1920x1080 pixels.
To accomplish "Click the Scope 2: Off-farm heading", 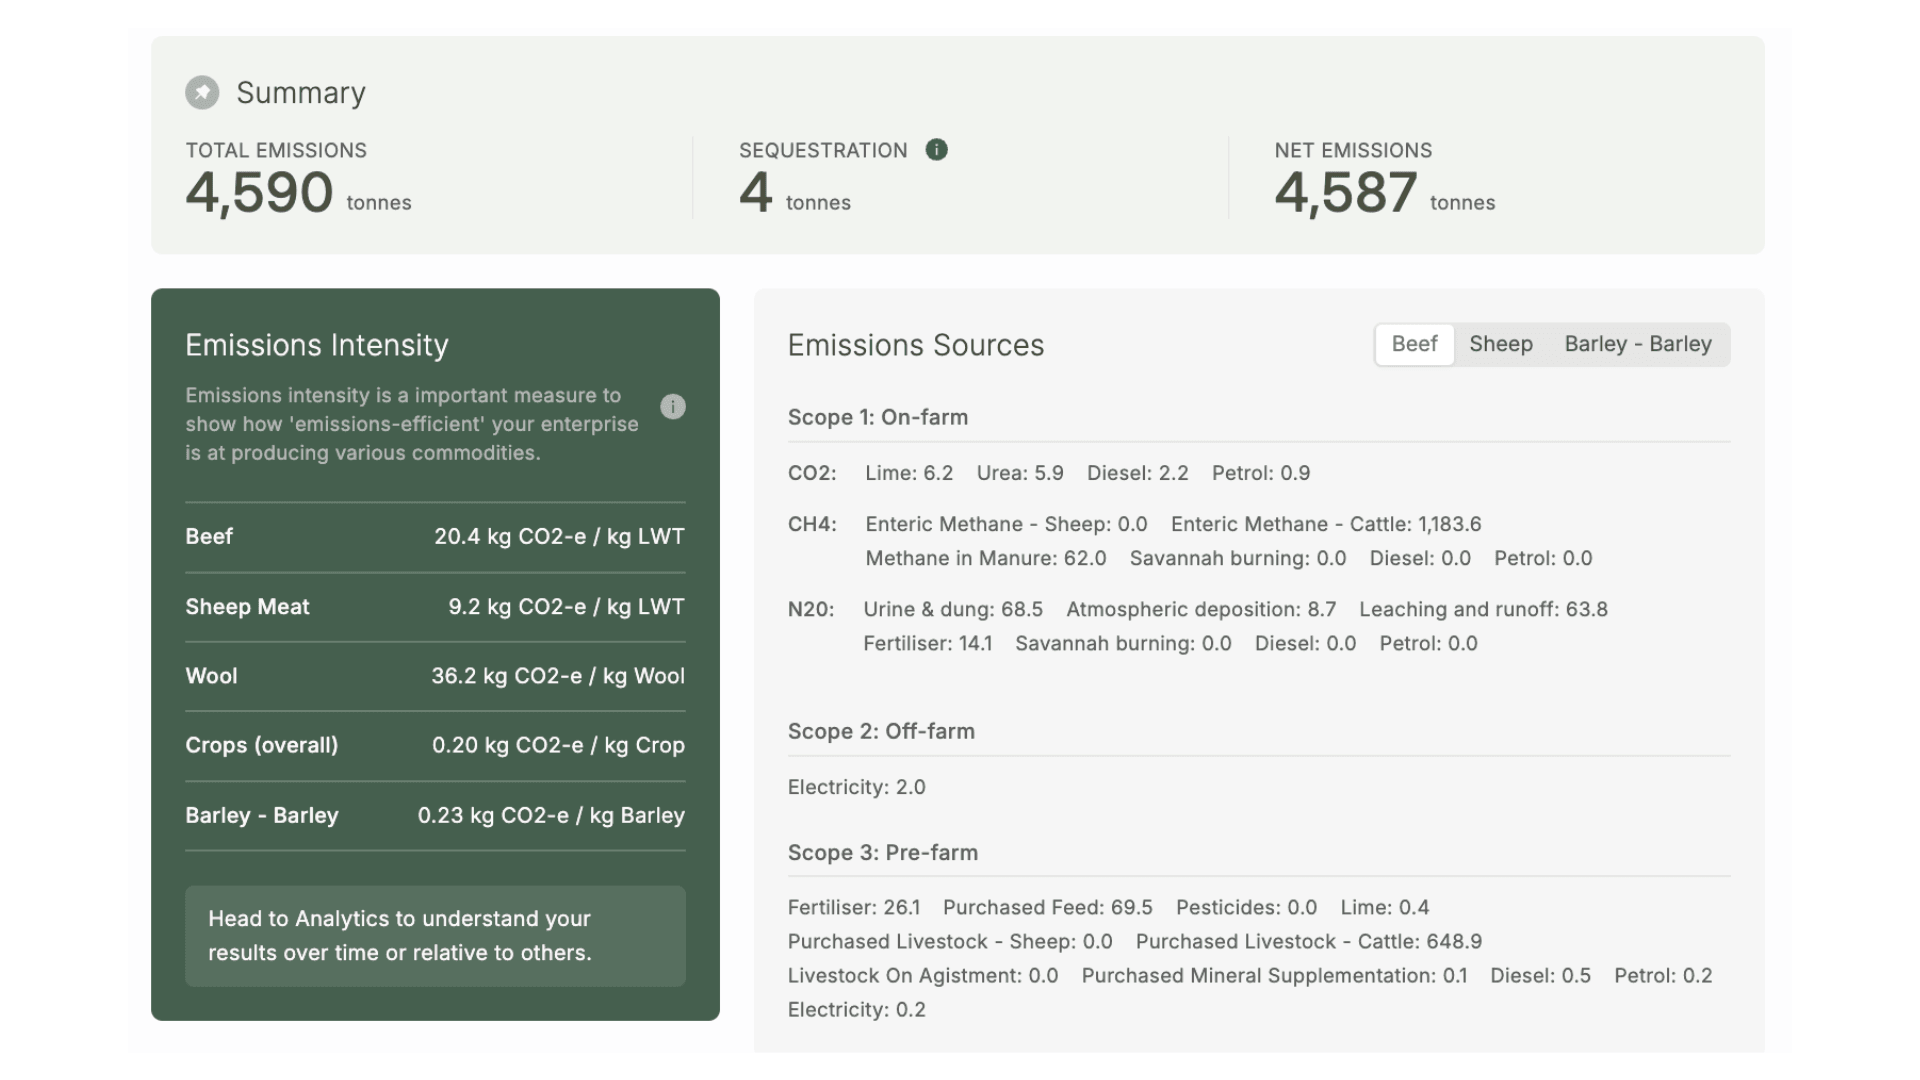I will pyautogui.click(x=881, y=732).
